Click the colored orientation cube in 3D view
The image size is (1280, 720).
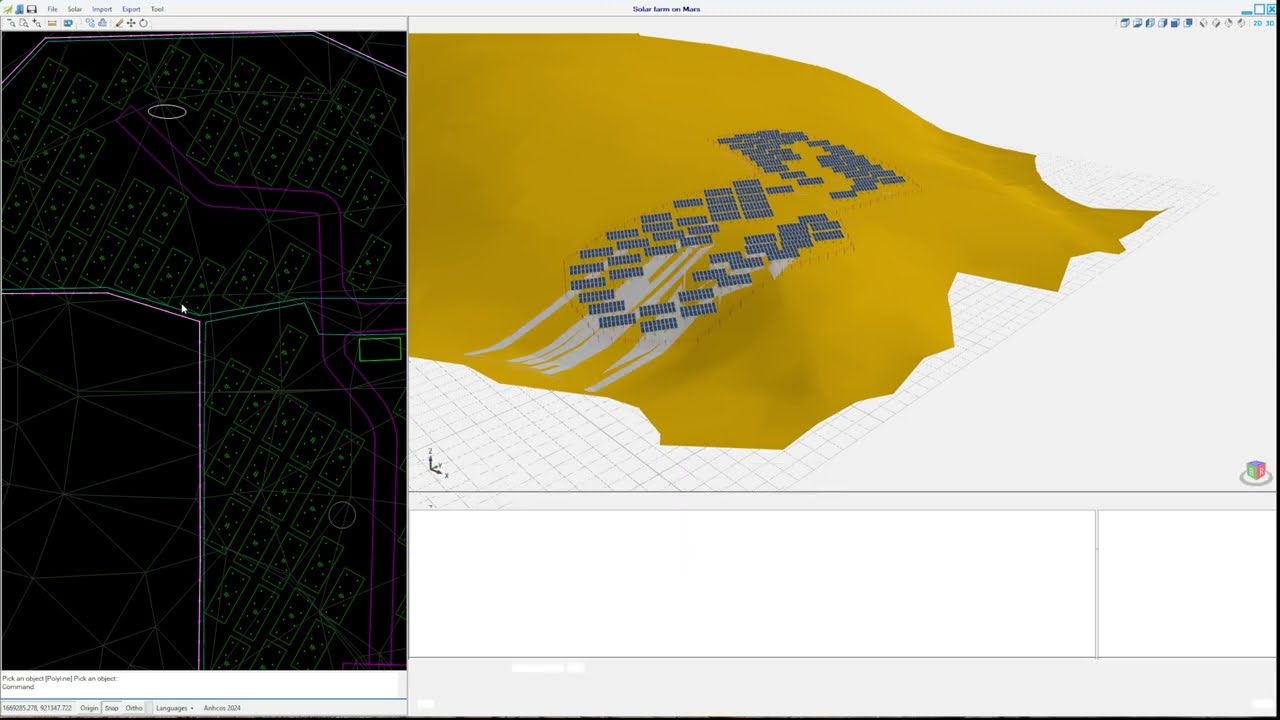coord(1256,472)
